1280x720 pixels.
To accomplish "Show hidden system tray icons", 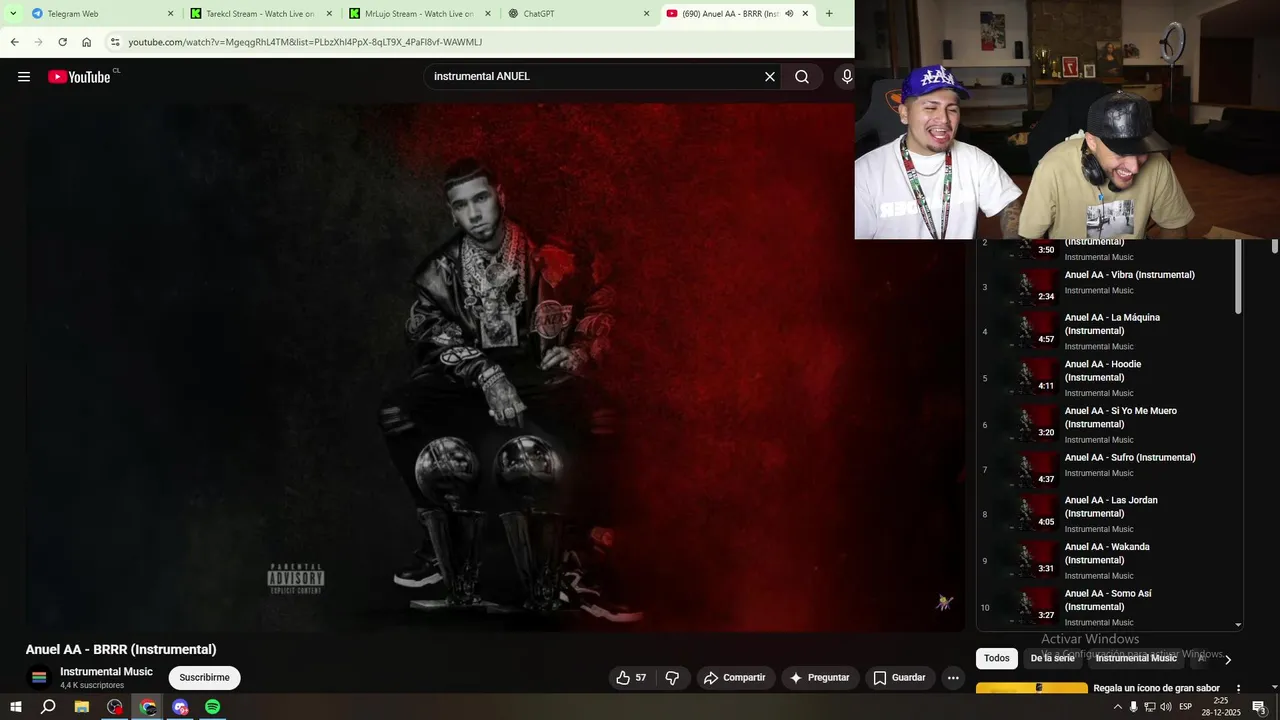I will 1117,707.
